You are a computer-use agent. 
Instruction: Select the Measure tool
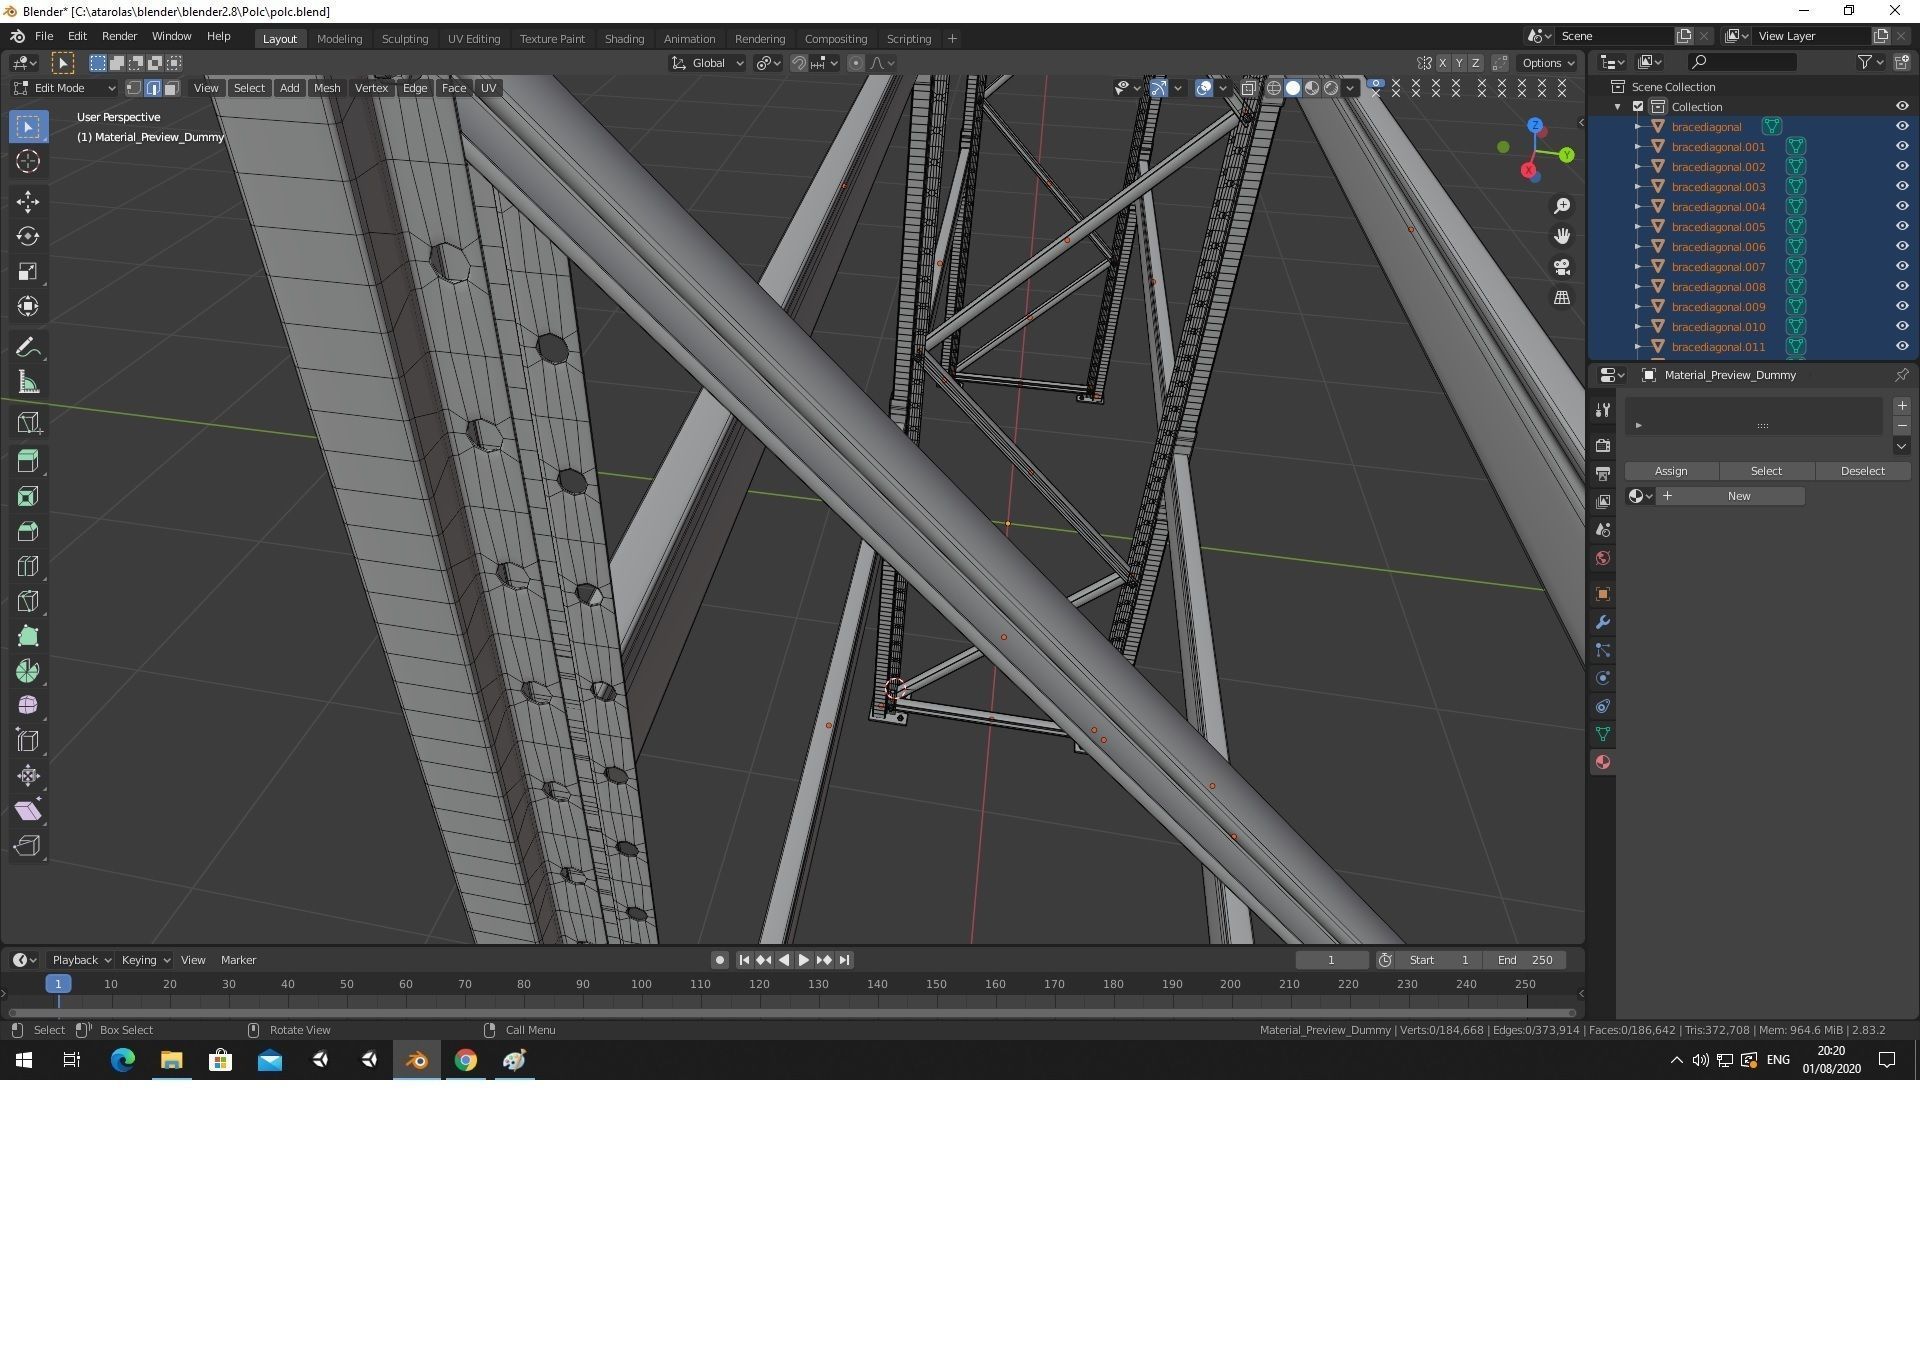tap(28, 382)
